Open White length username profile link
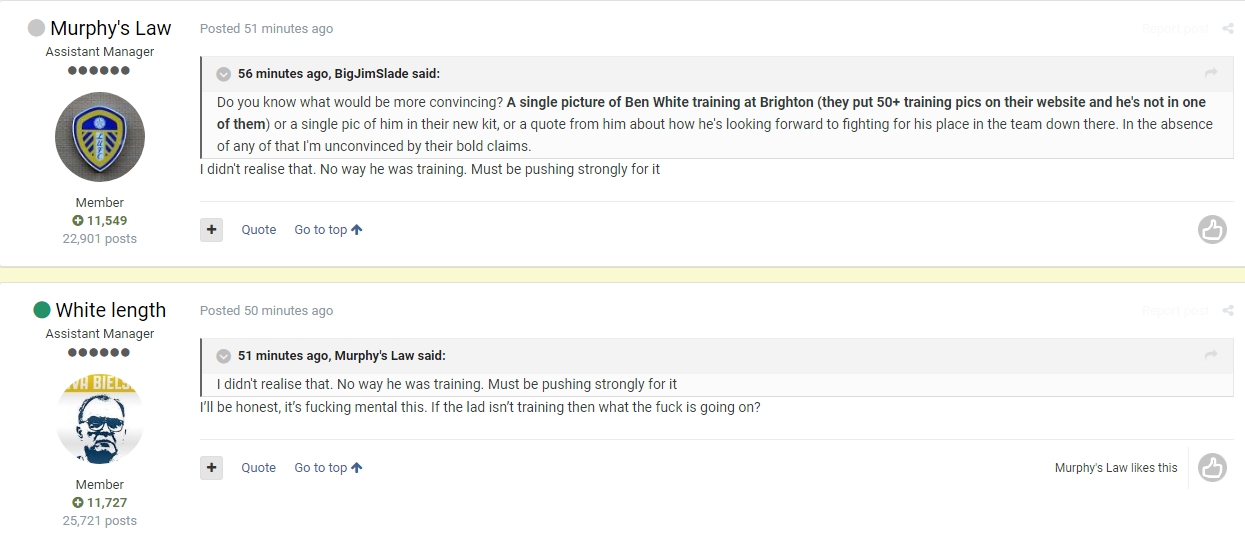1245x542 pixels. [x=110, y=310]
